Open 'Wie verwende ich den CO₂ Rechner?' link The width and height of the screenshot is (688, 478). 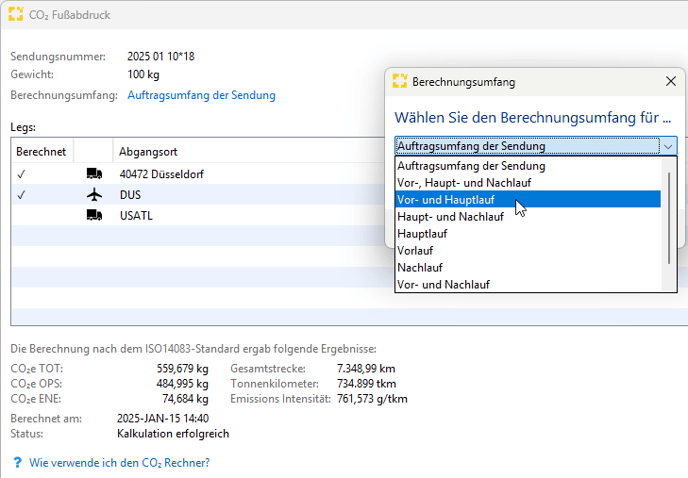(119, 463)
